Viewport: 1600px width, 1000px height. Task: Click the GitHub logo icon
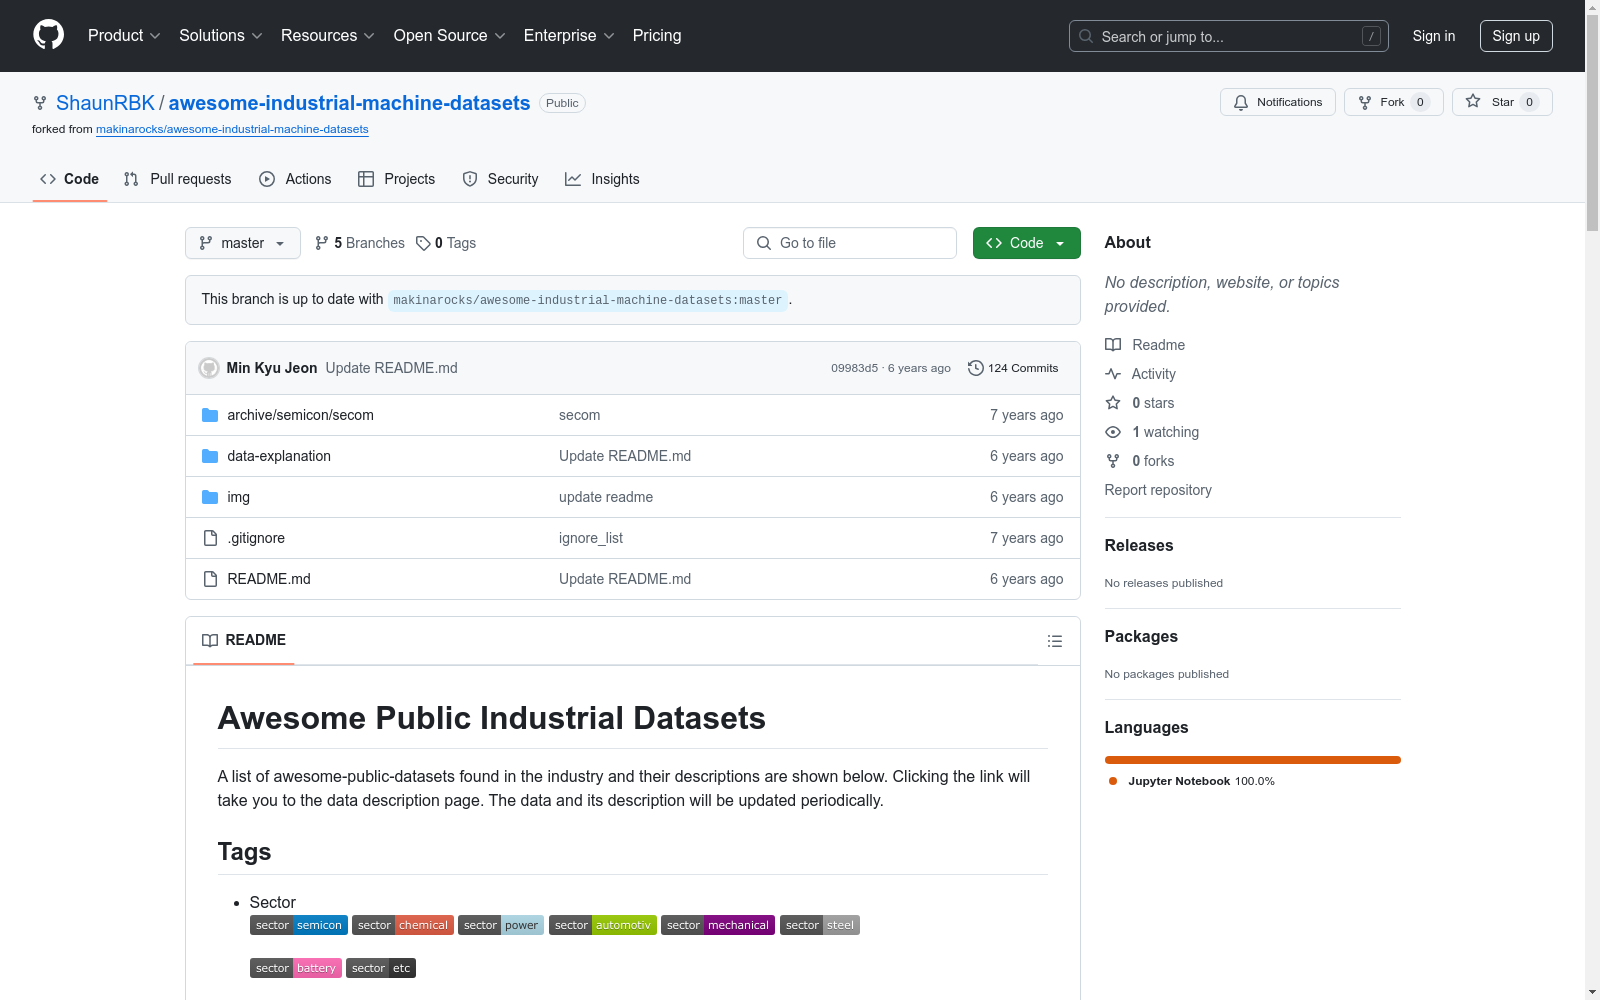(48, 35)
